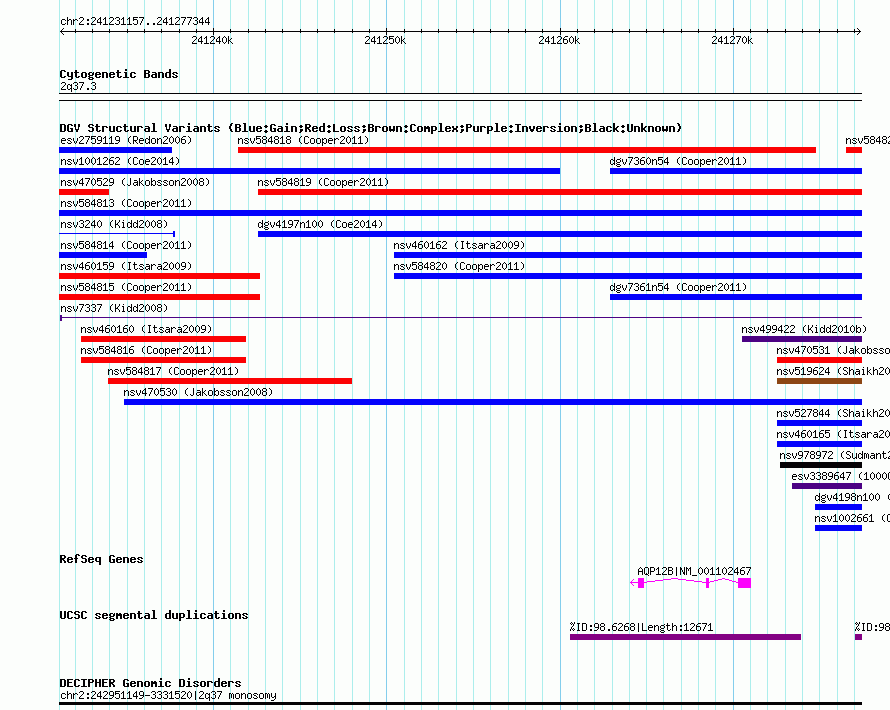Click the 241260k ruler tick label
The image size is (890, 710).
[559, 40]
